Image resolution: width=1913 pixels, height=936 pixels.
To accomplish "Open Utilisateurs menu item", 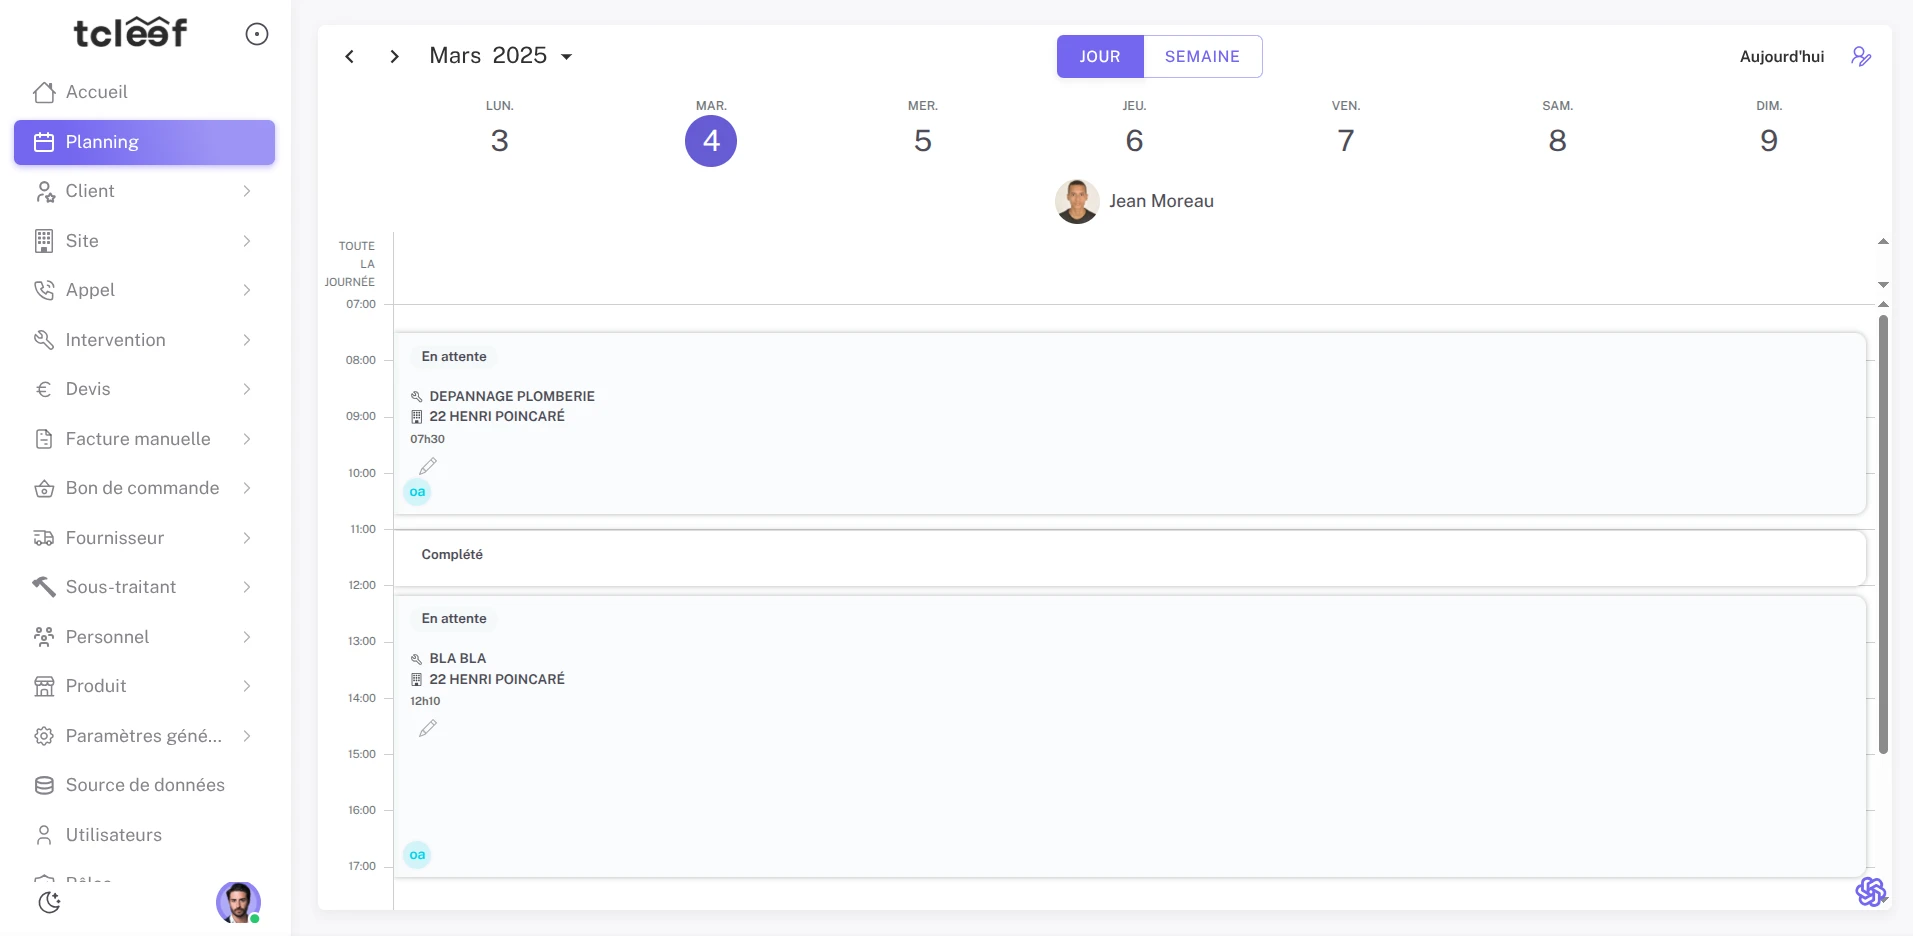I will [113, 835].
